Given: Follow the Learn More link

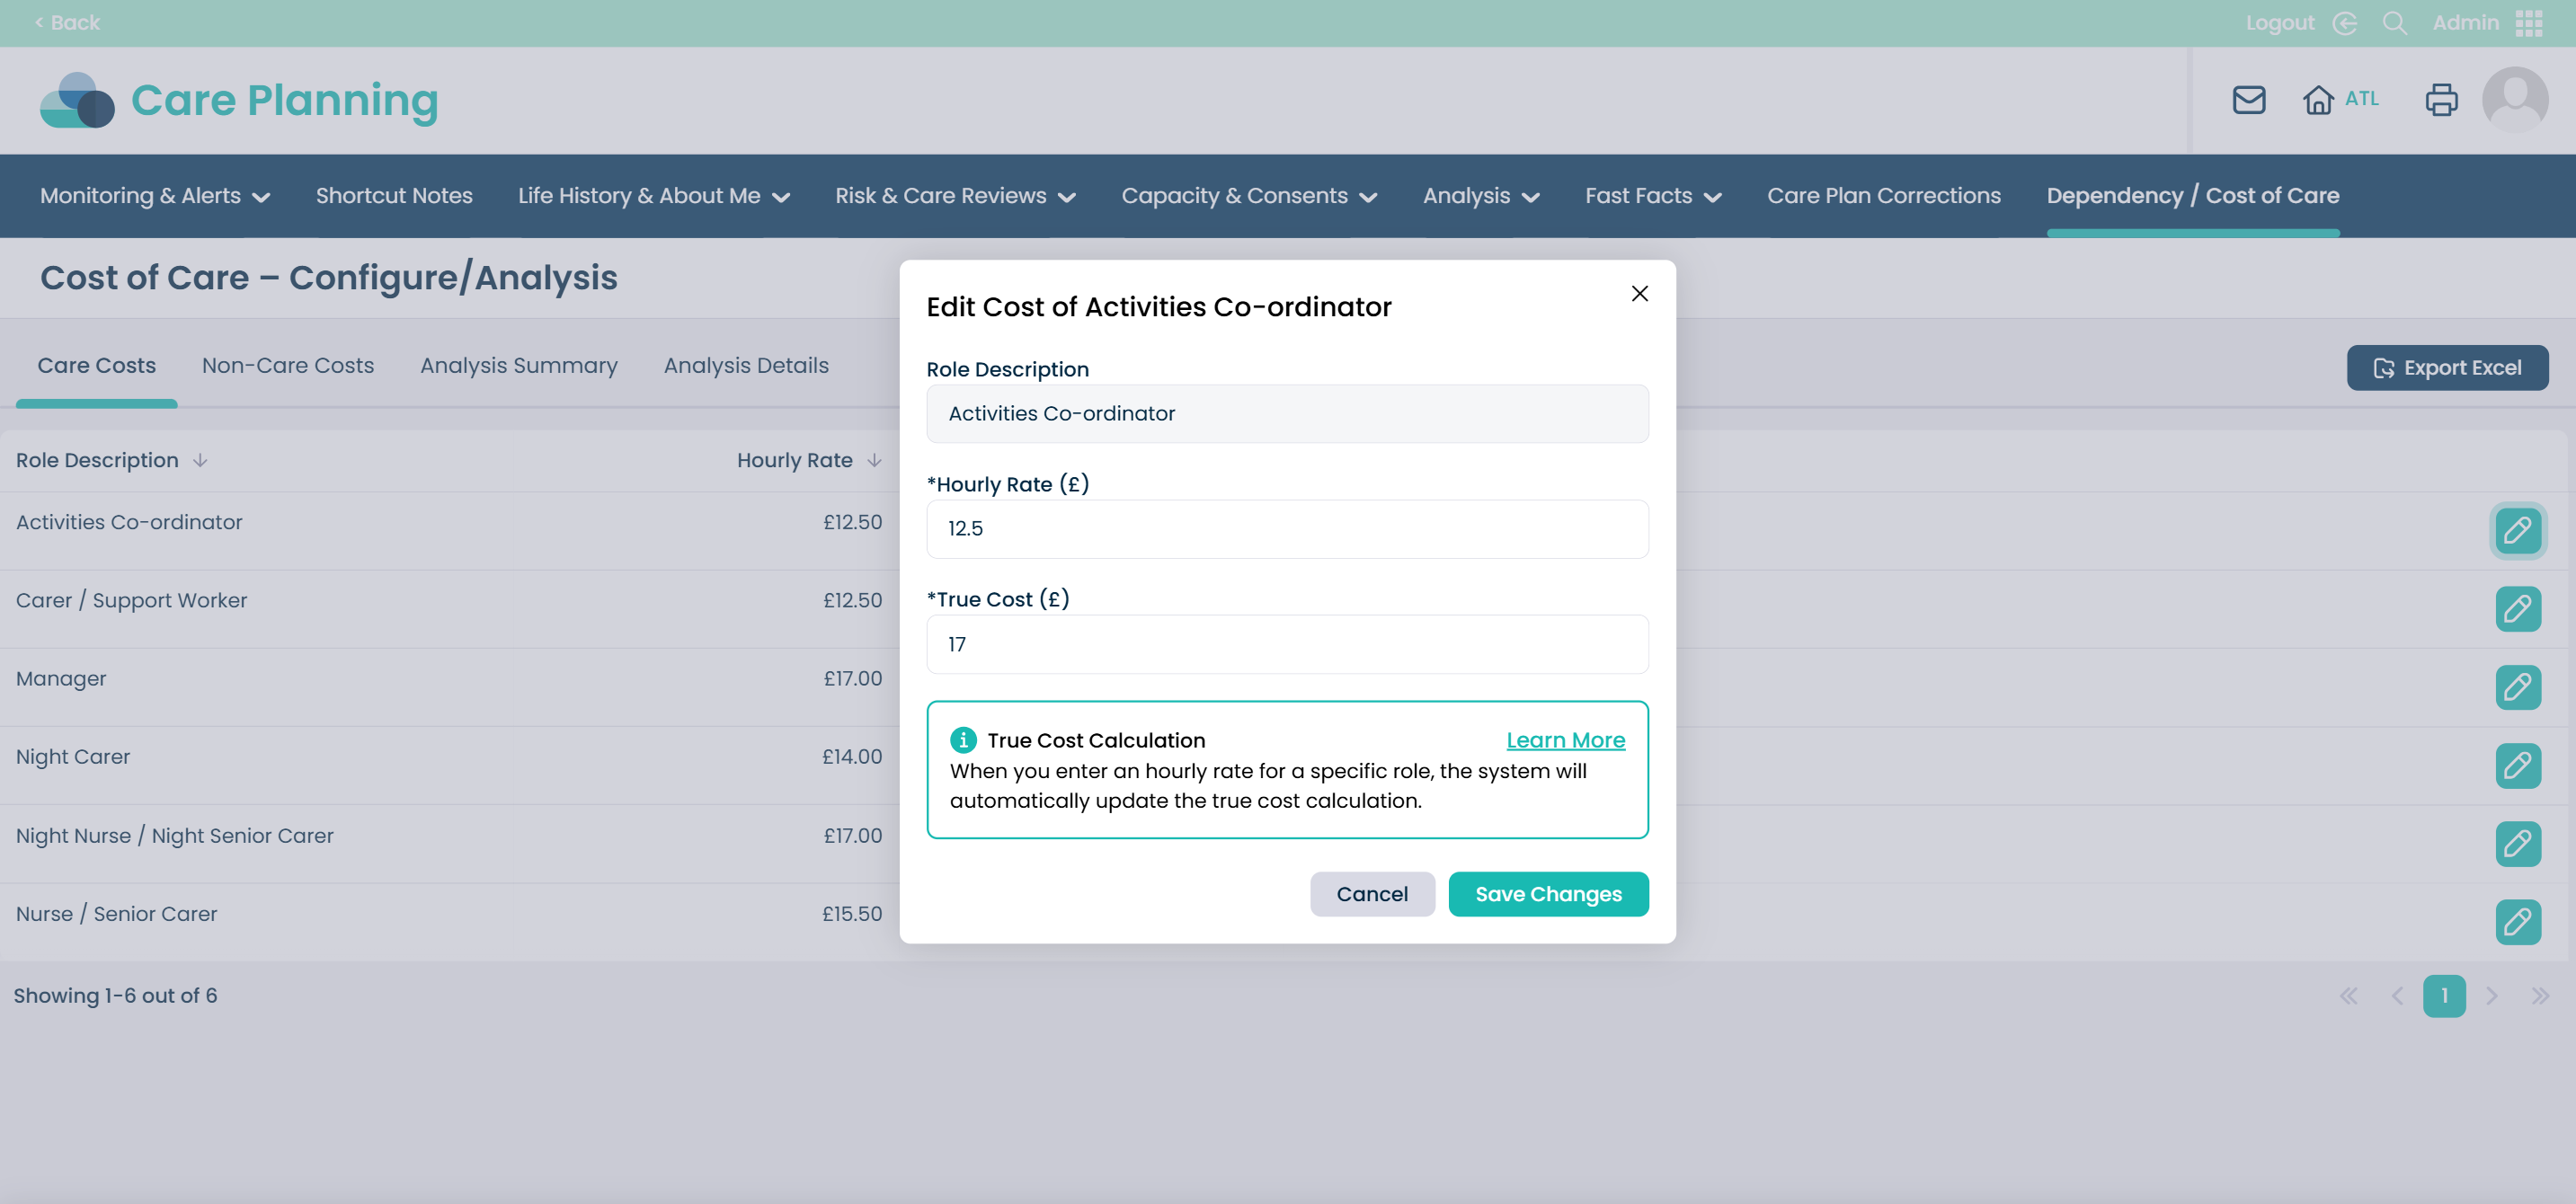Looking at the screenshot, I should tap(1565, 740).
